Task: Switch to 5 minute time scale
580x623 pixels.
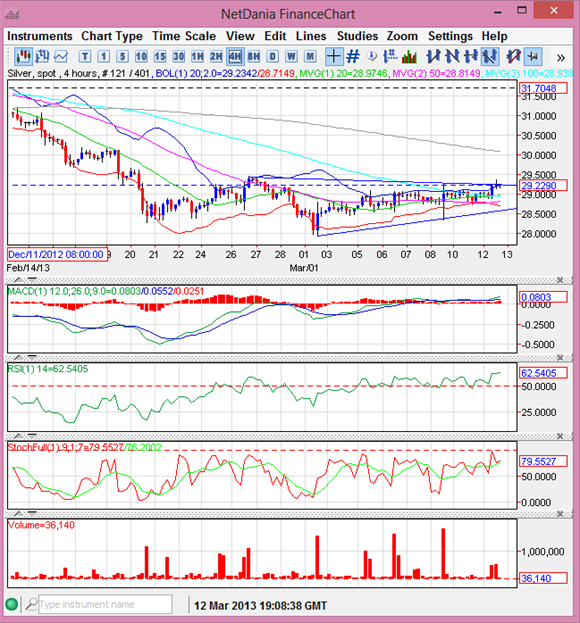Action: [122, 56]
